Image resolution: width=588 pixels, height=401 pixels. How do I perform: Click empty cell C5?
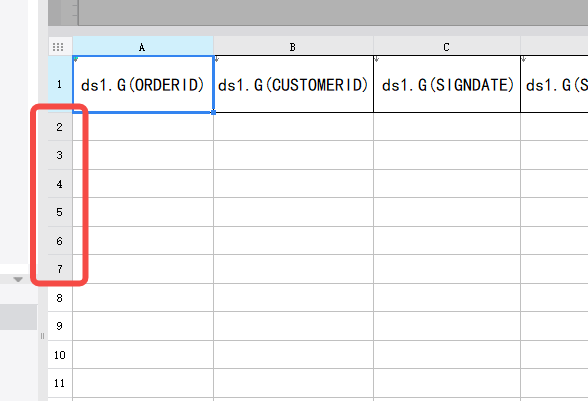447,212
